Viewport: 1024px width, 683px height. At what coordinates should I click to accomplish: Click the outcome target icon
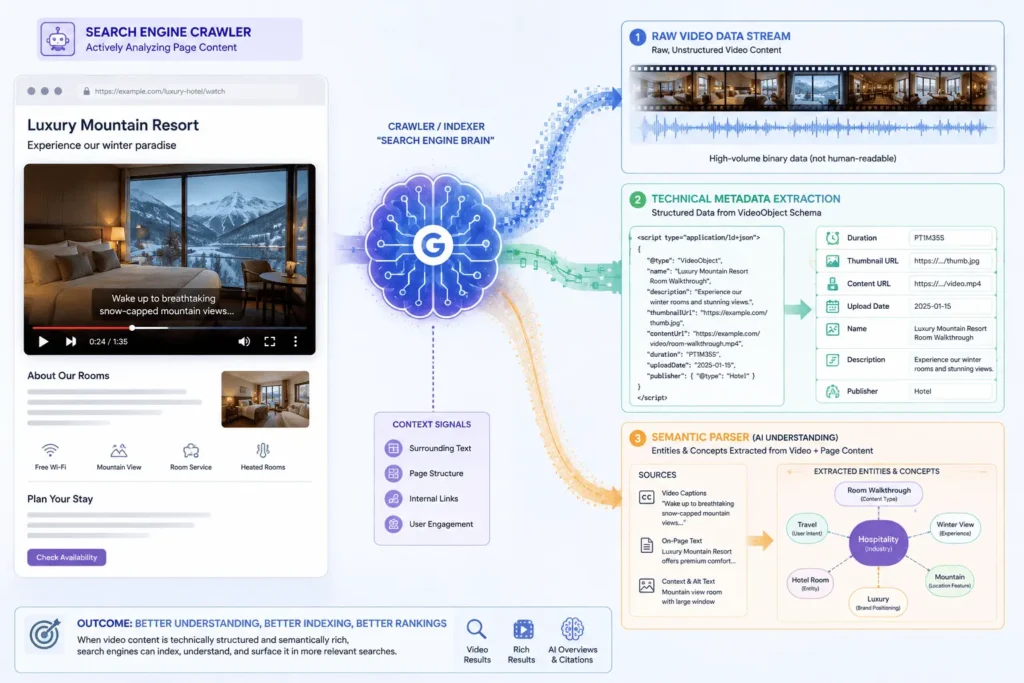45,634
